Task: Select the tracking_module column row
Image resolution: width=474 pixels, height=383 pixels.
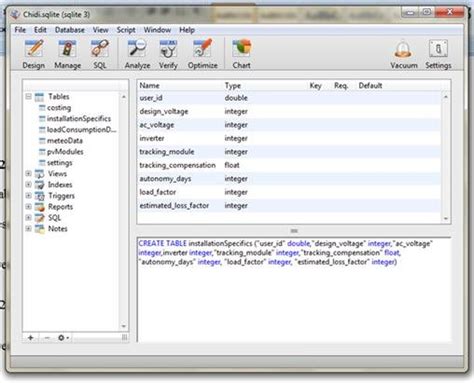Action: 289,152
